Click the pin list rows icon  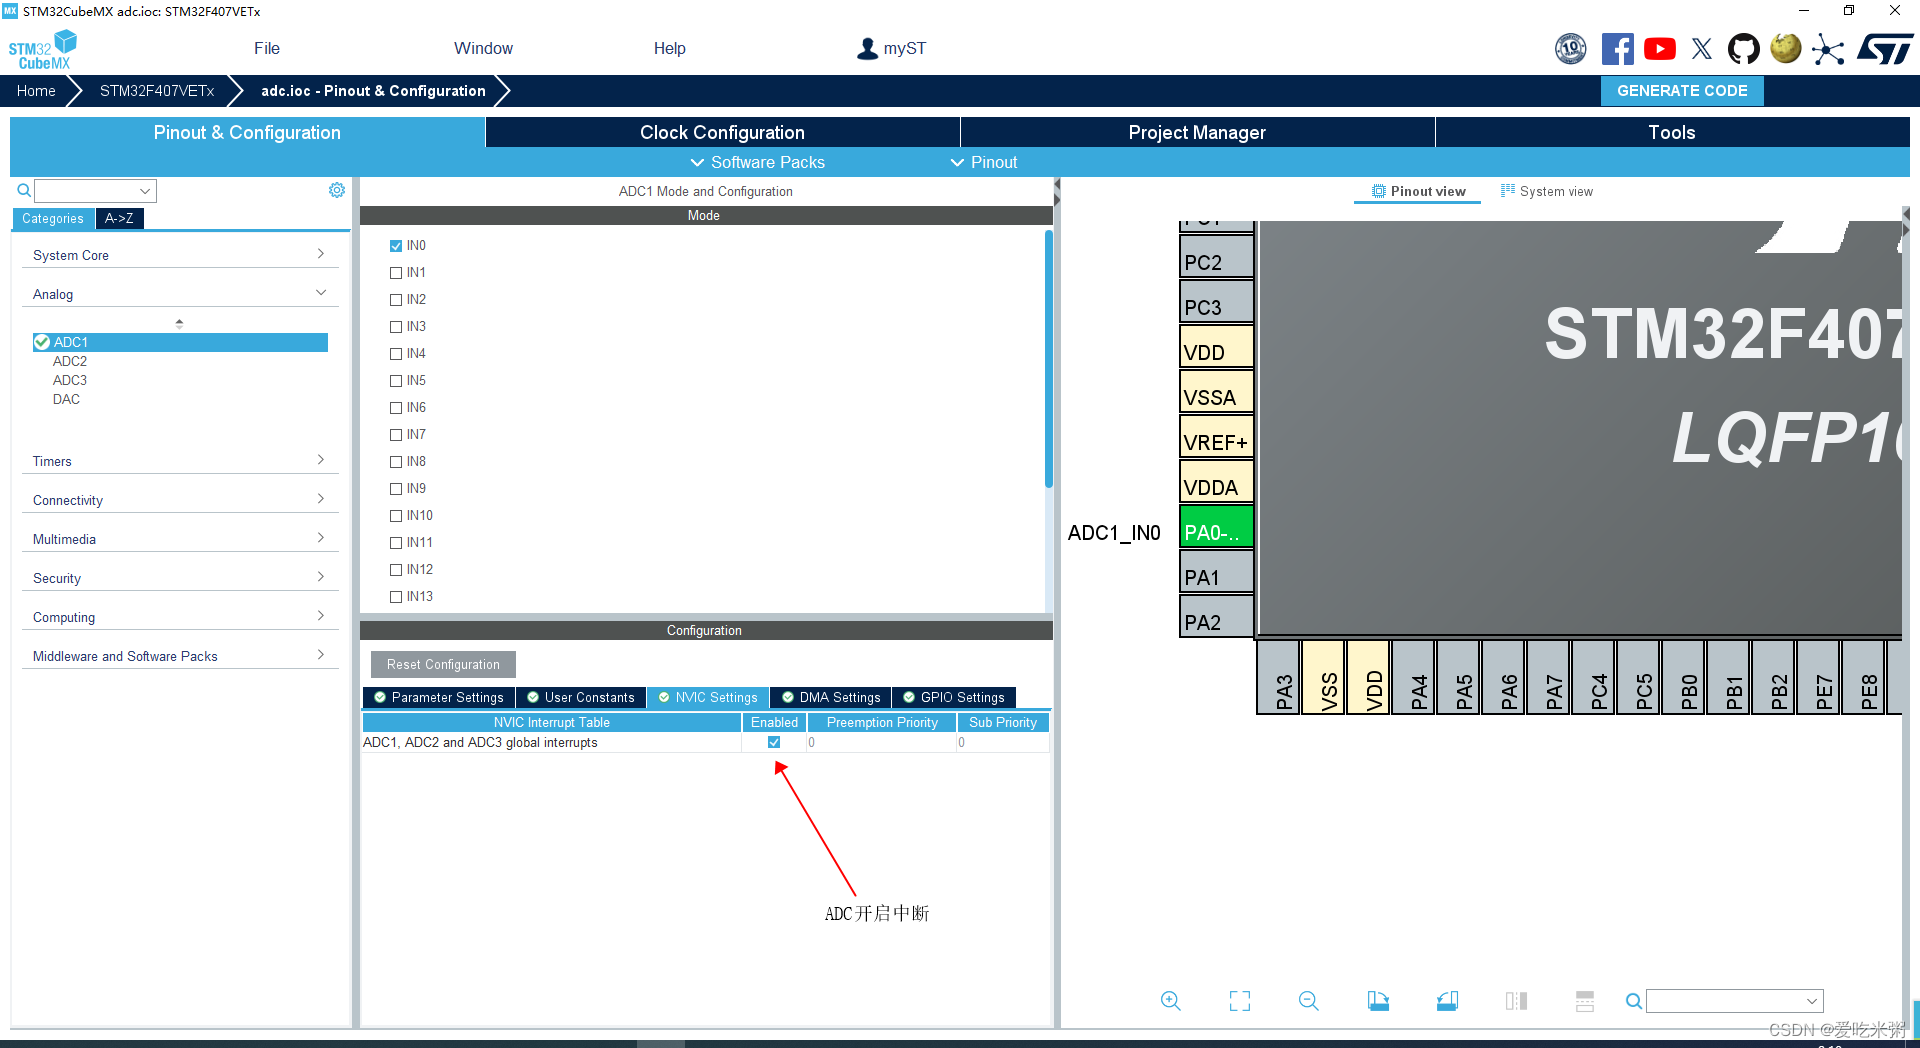pyautogui.click(x=1585, y=1001)
